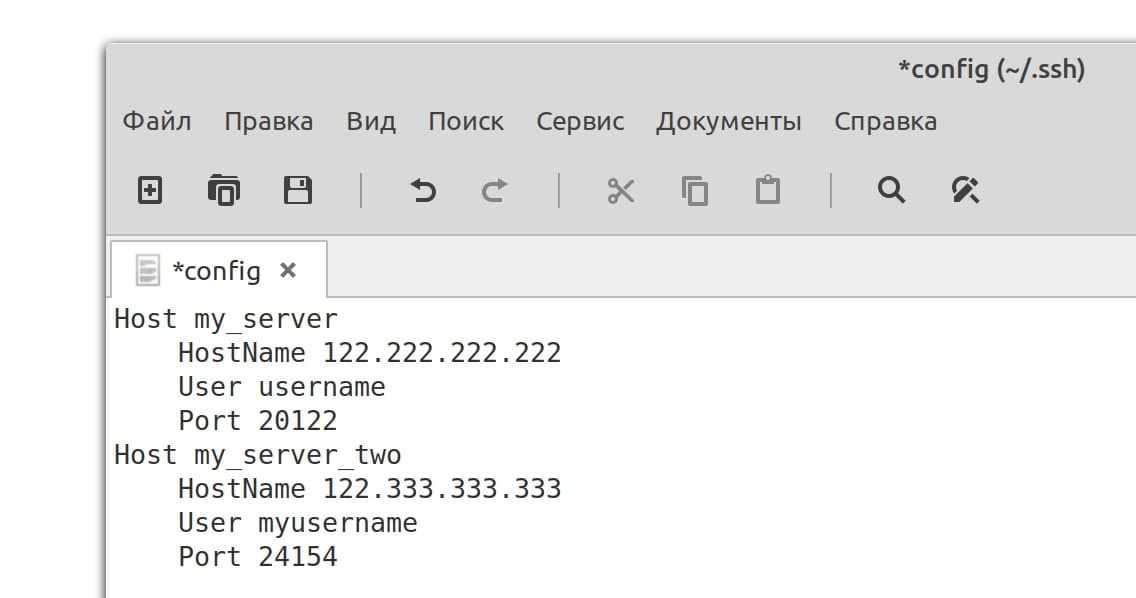
Task: Open search with magnifier icon
Action: pos(891,190)
